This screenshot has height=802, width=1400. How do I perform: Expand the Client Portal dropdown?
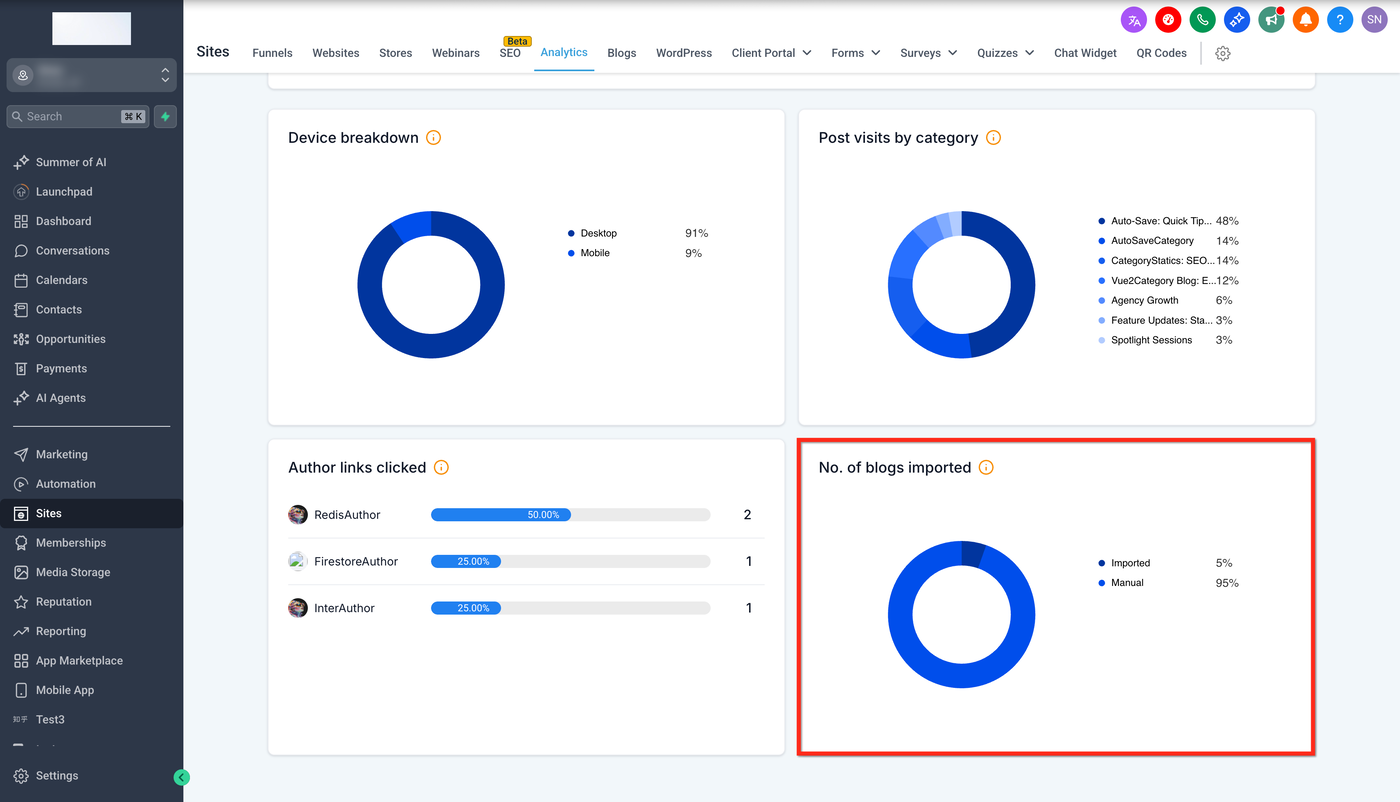point(771,53)
